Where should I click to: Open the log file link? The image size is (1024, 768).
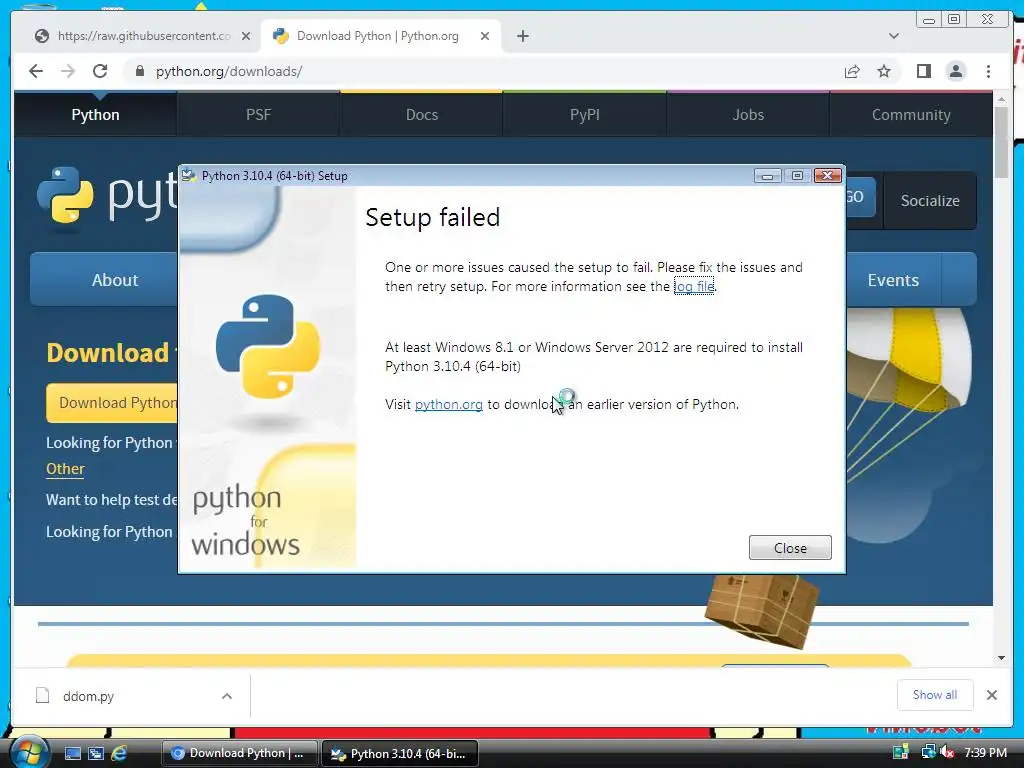[694, 286]
